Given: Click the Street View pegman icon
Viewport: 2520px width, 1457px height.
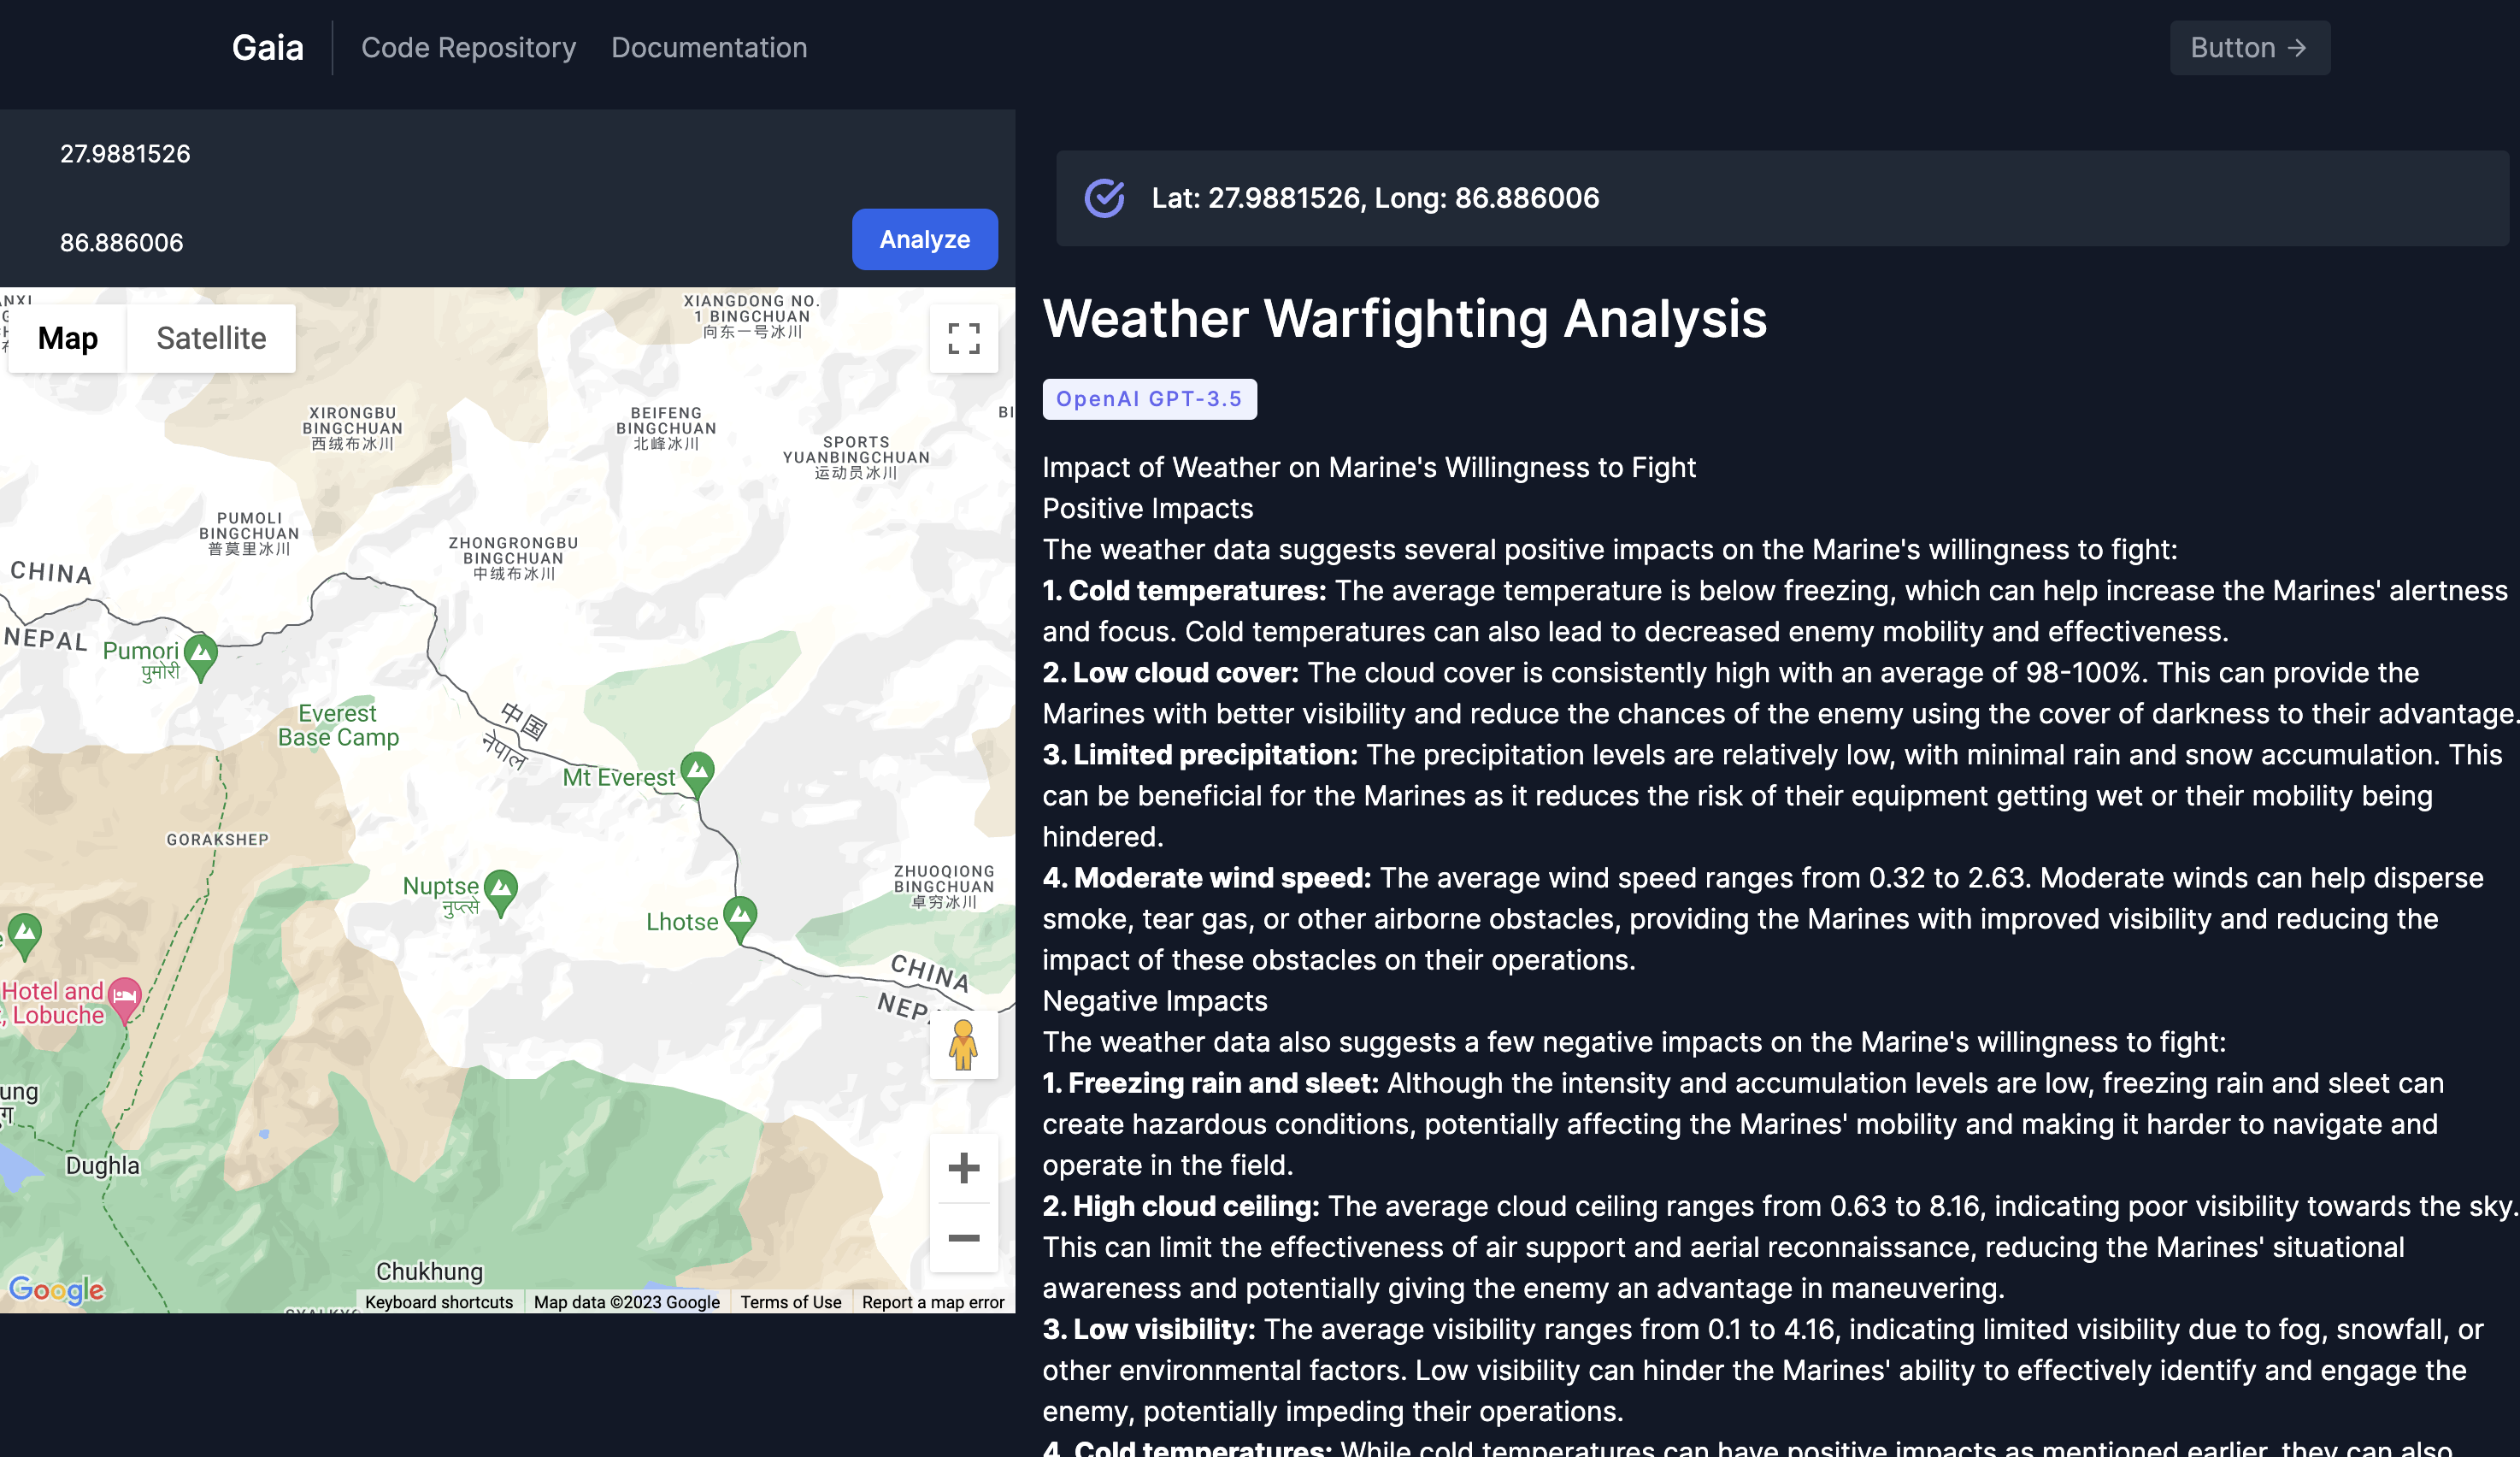Looking at the screenshot, I should [x=963, y=1045].
